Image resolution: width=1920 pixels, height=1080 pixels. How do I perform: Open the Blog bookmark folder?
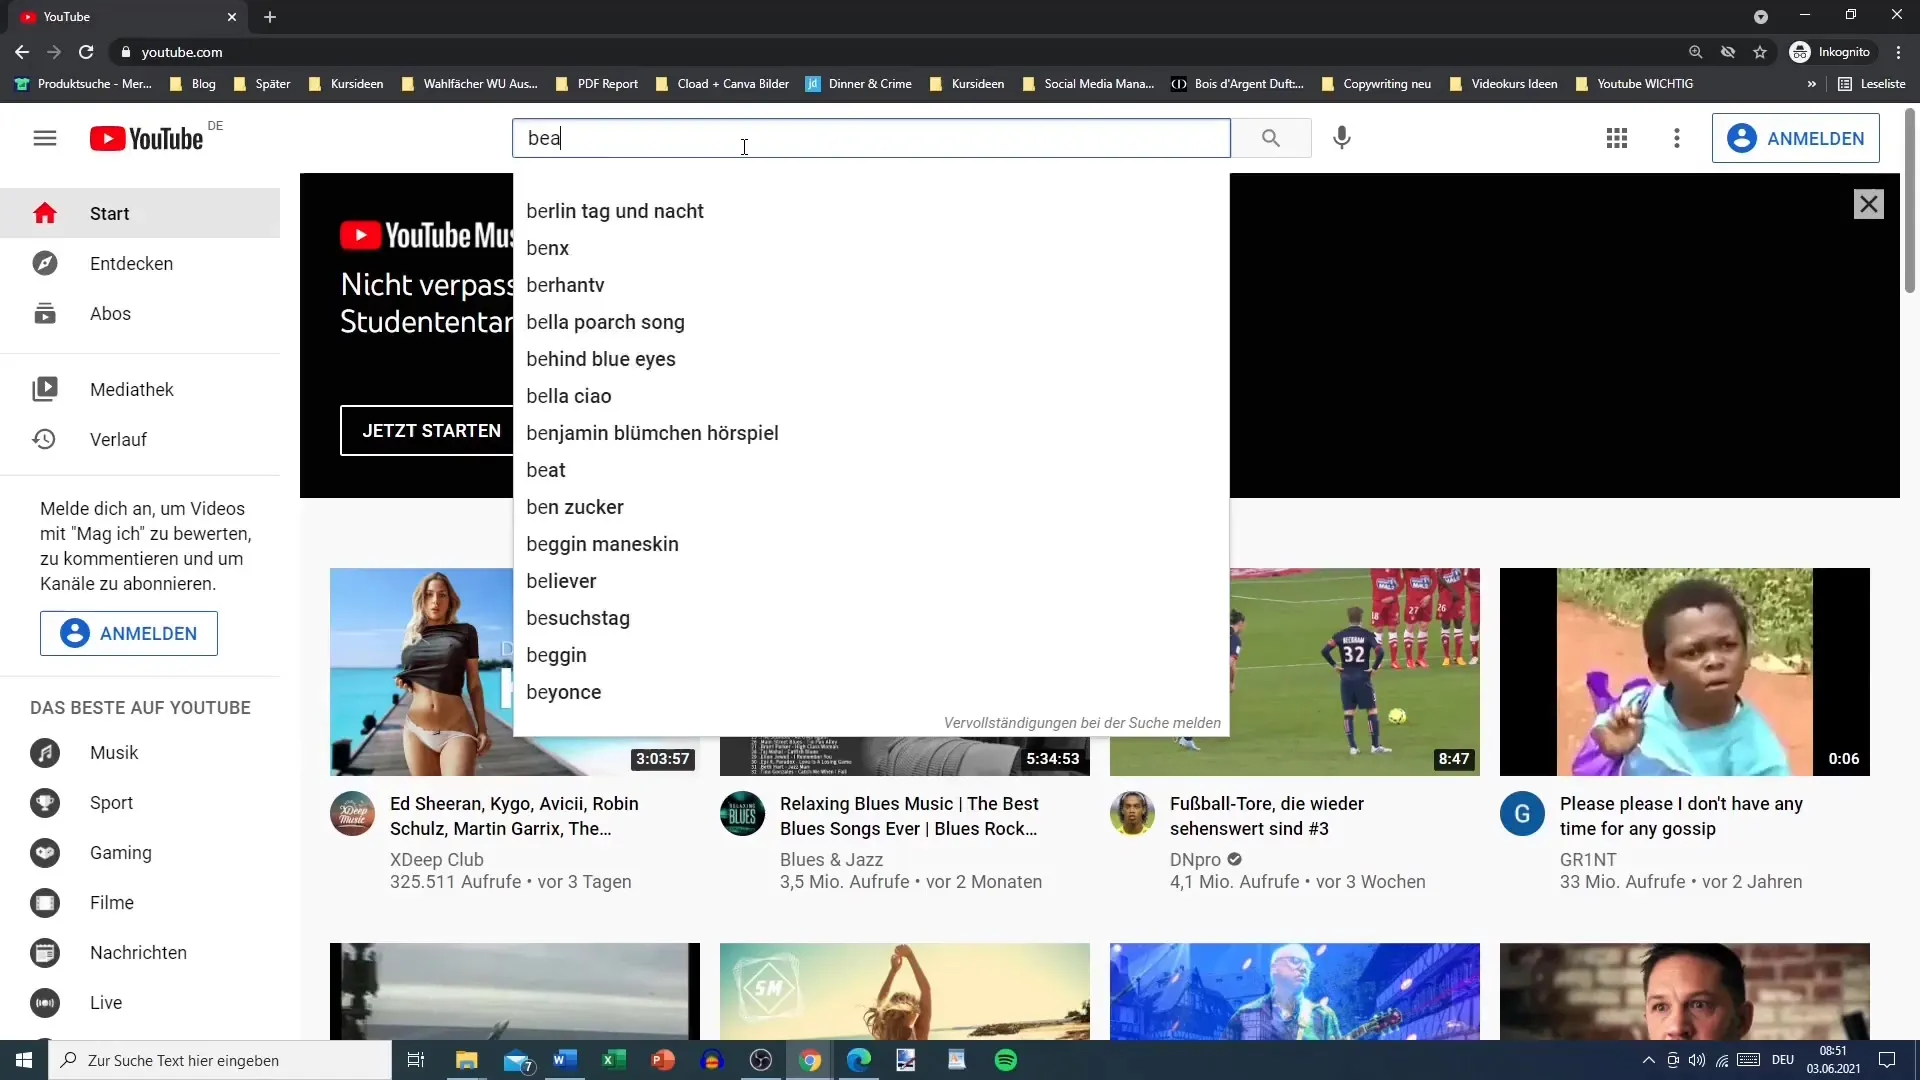pos(193,84)
